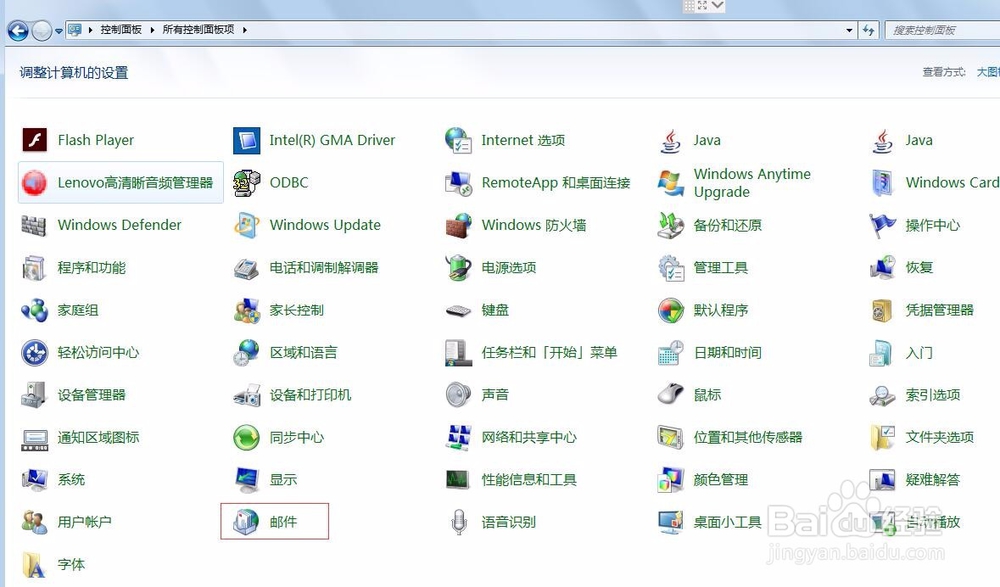The height and width of the screenshot is (587, 1000).
Task: Open the Flash Player settings
Action: pos(95,139)
